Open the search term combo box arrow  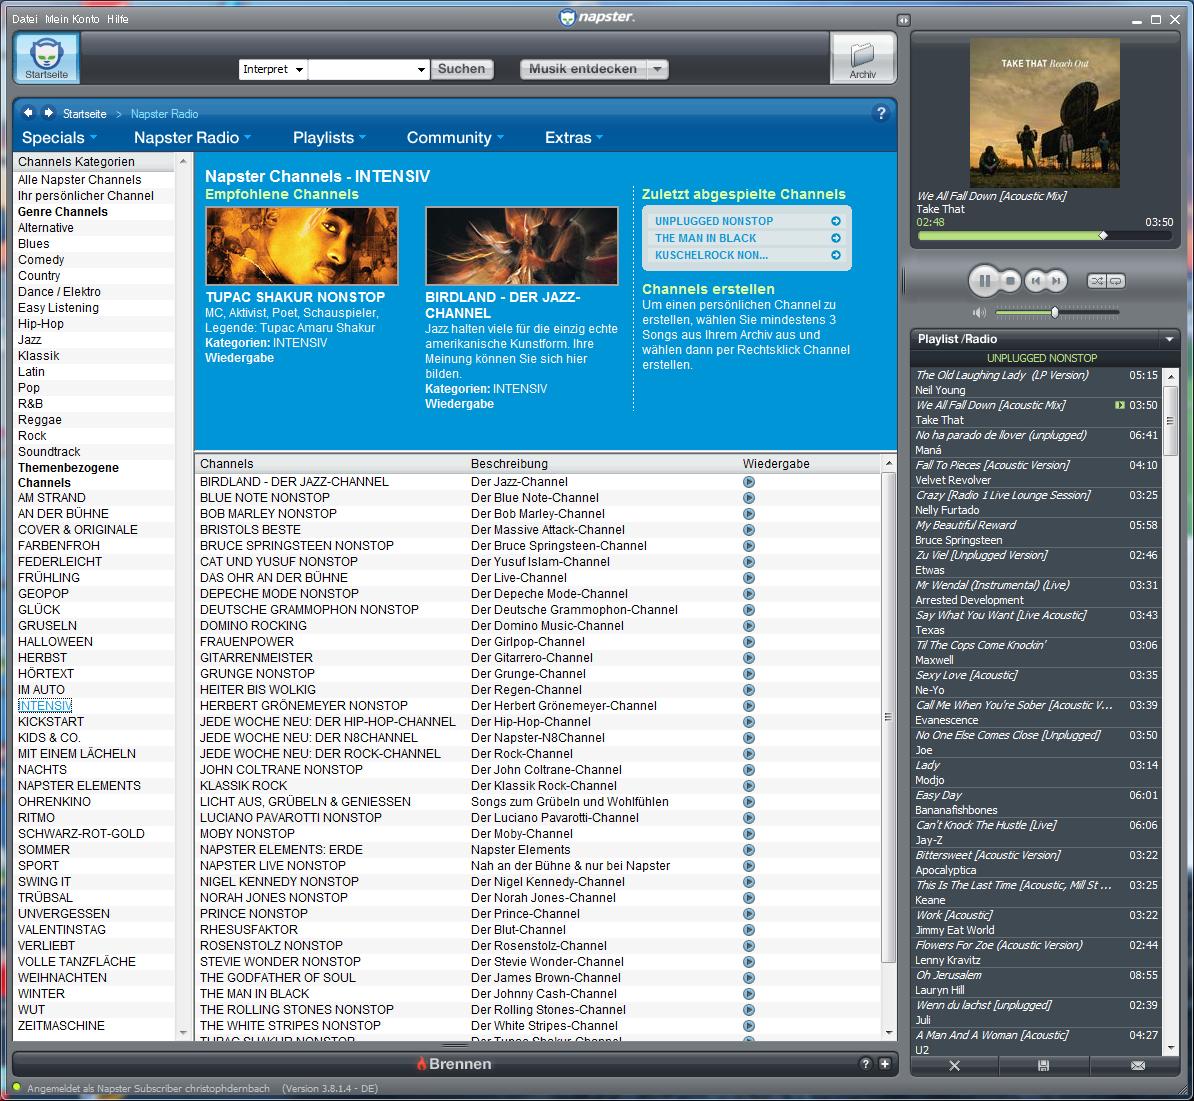[421, 70]
